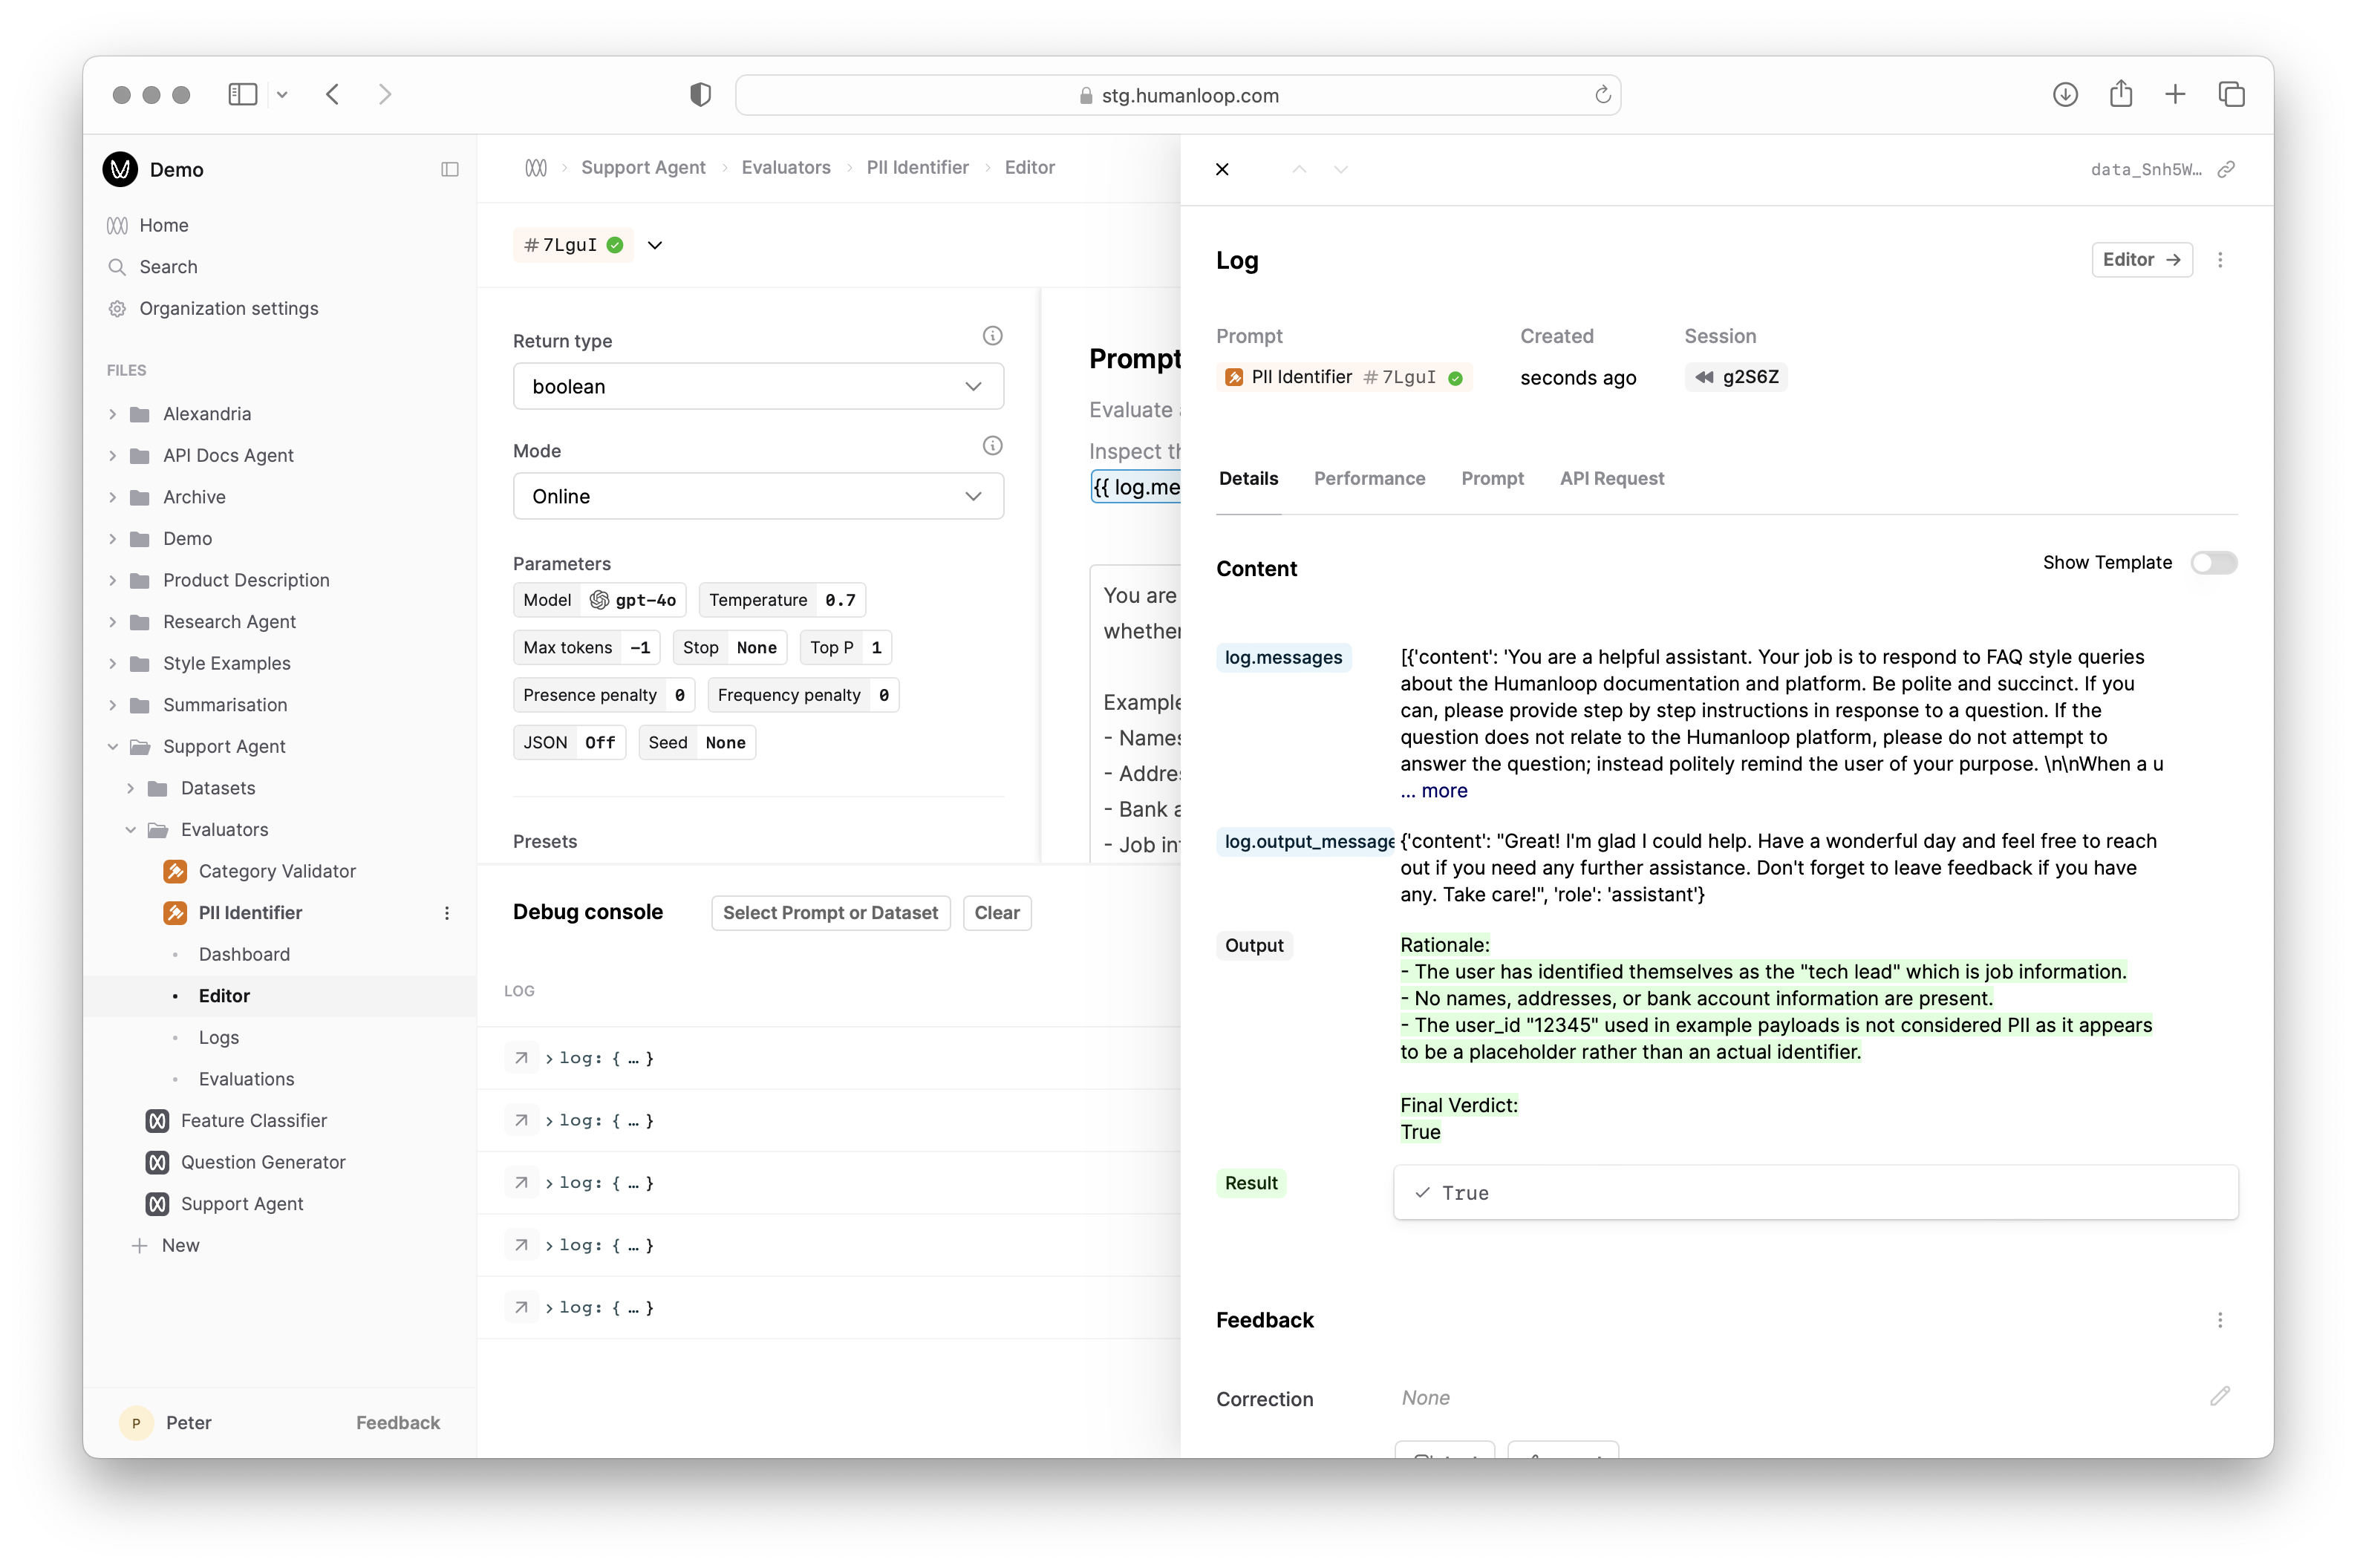Switch to the API Request tab

click(x=1611, y=479)
